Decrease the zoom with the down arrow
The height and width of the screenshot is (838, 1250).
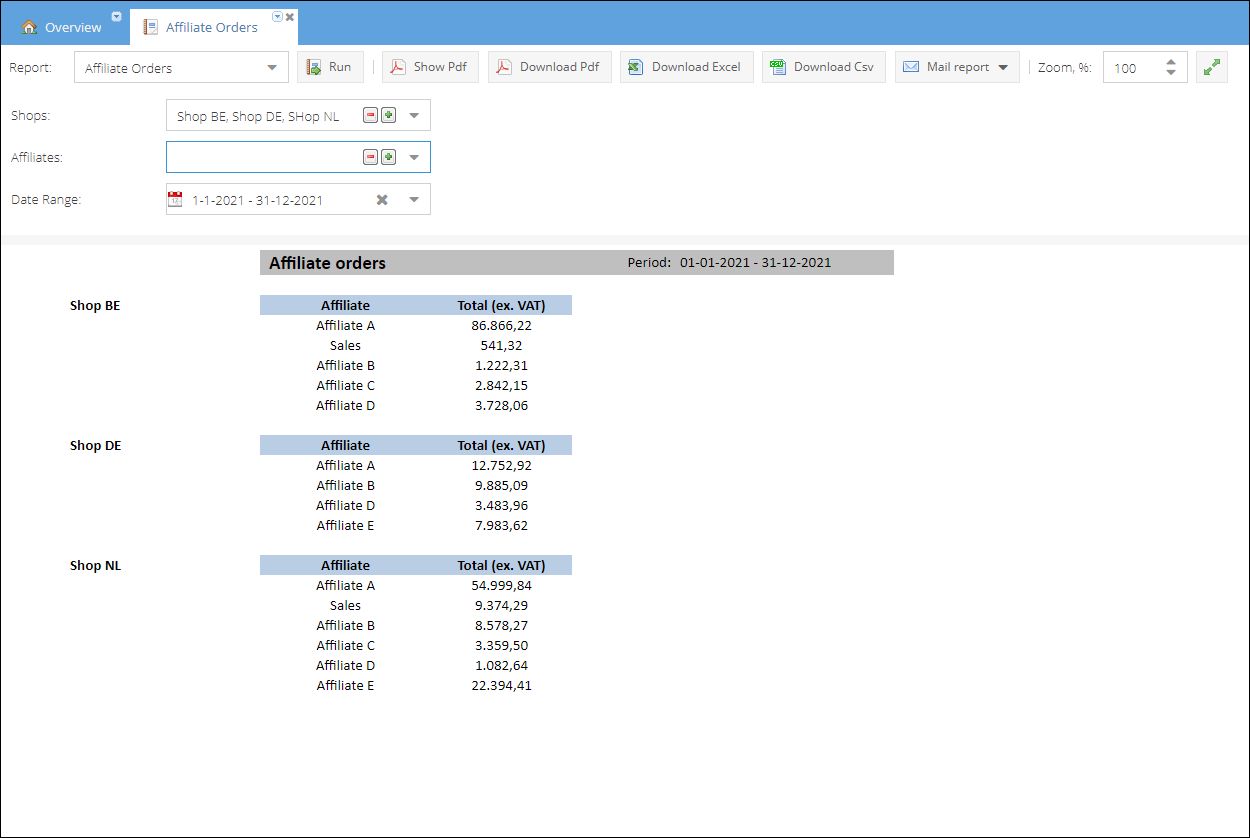[x=1171, y=74]
